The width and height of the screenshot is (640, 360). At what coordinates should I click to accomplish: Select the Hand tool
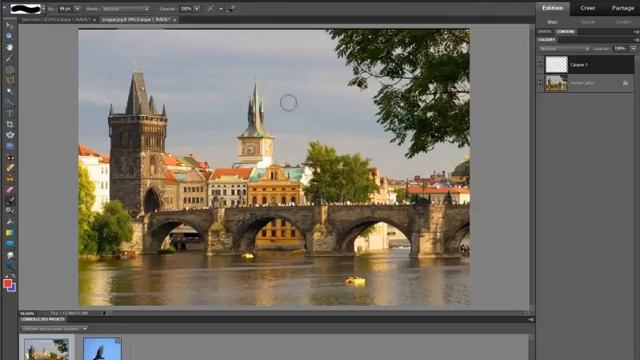click(9, 47)
